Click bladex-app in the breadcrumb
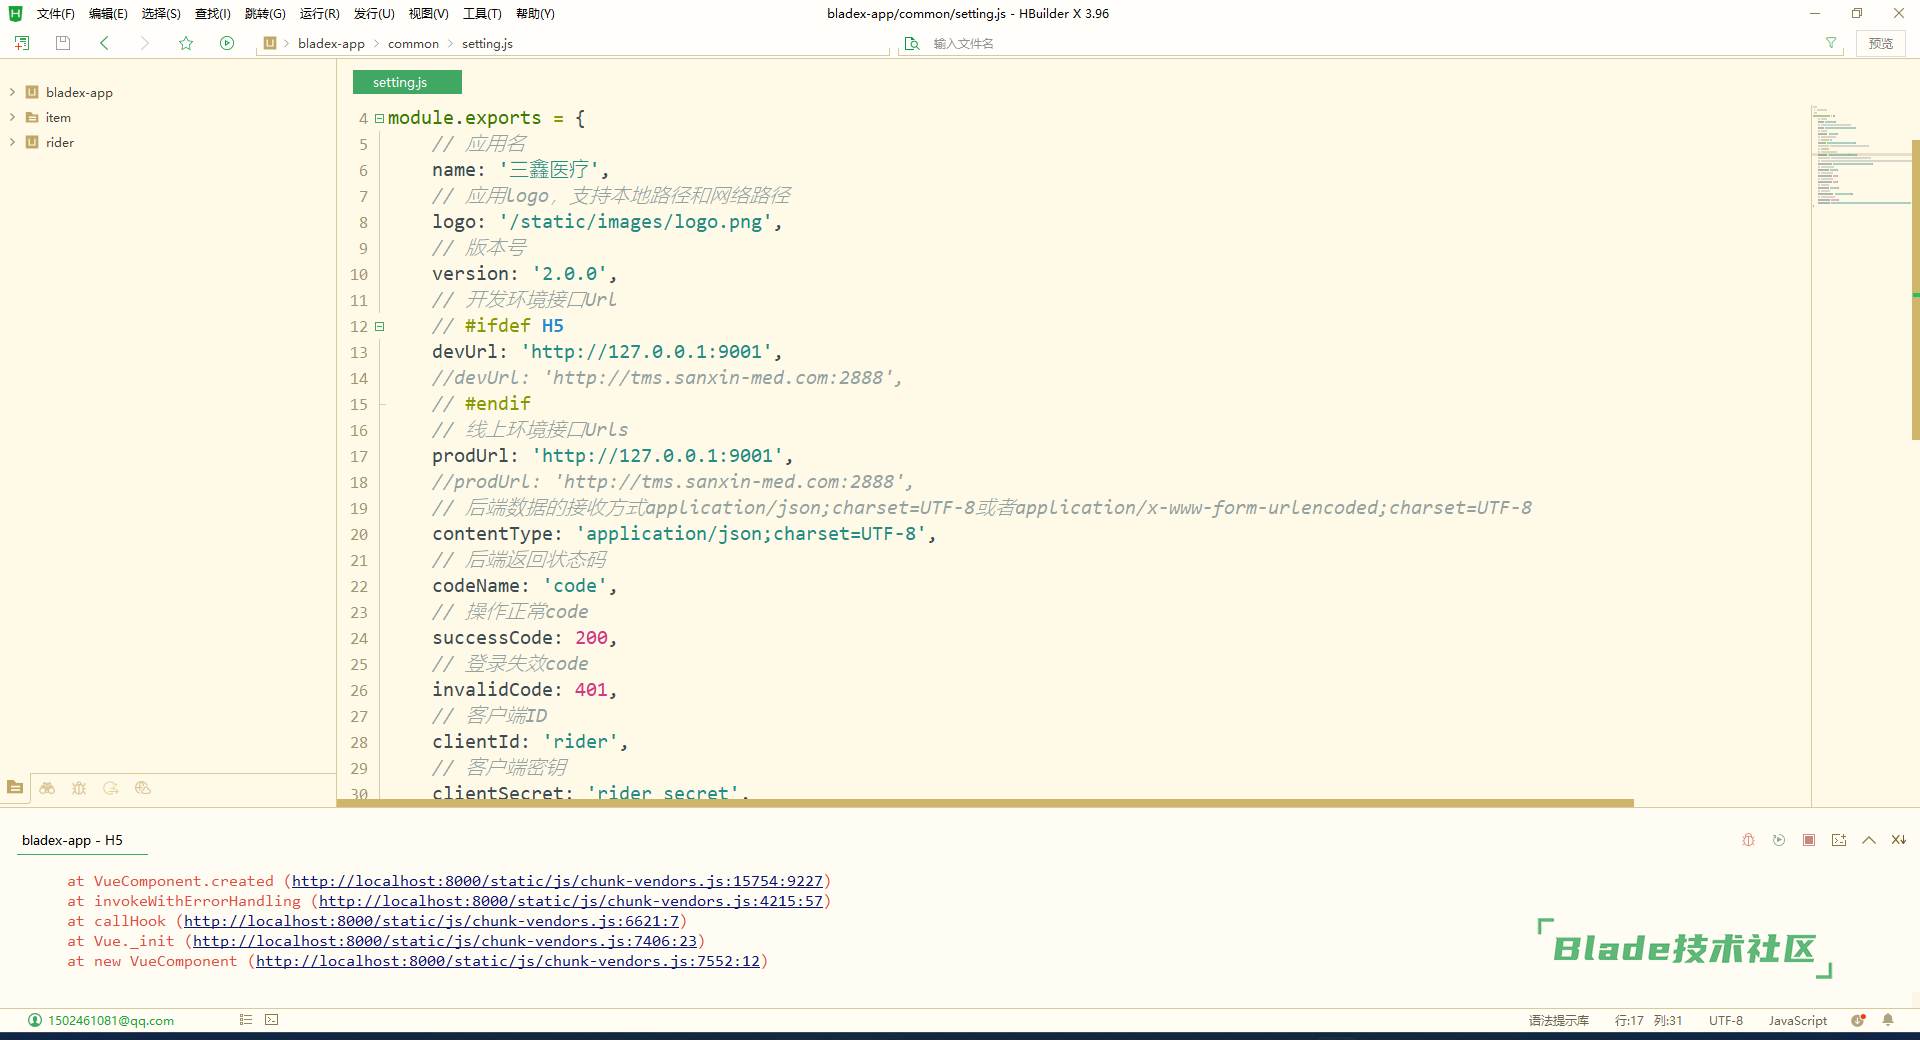Viewport: 1920px width, 1040px height. point(331,43)
